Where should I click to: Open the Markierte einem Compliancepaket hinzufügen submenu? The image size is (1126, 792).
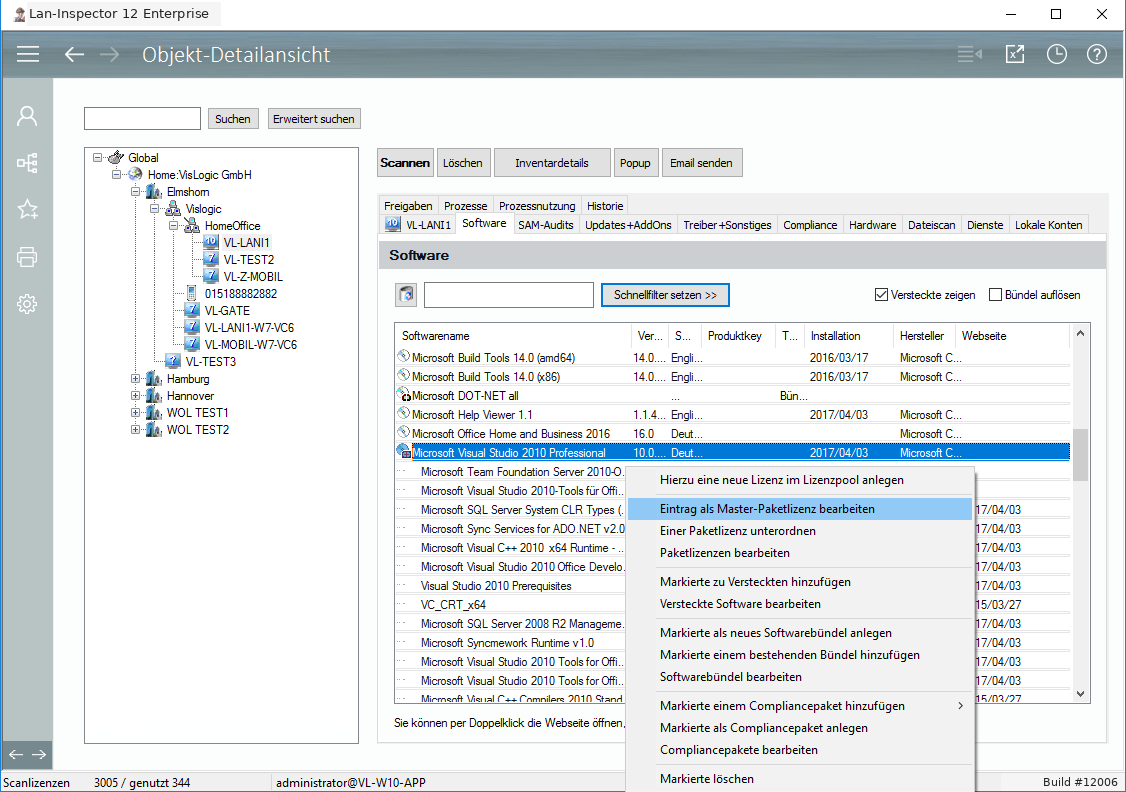tap(800, 706)
